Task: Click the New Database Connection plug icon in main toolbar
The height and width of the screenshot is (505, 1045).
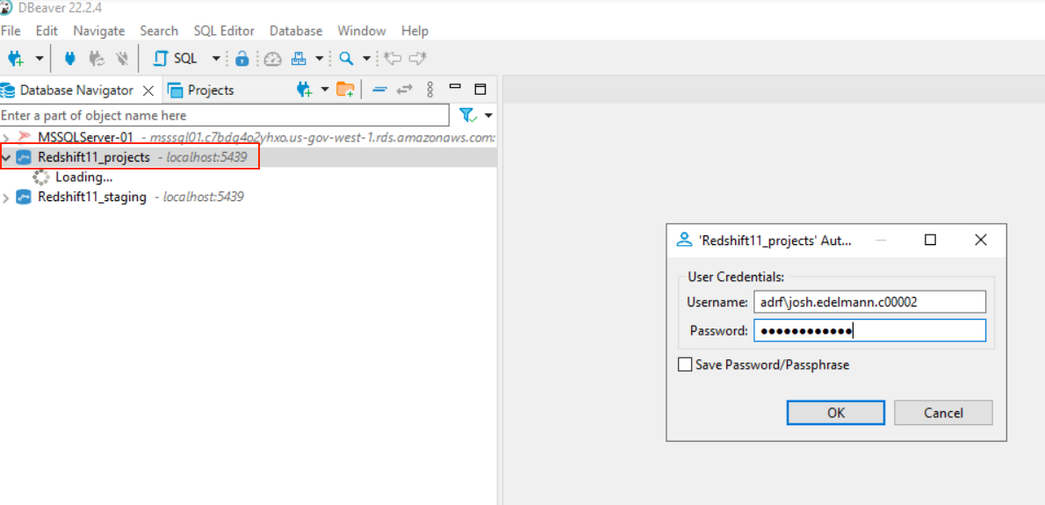Action: [x=16, y=59]
